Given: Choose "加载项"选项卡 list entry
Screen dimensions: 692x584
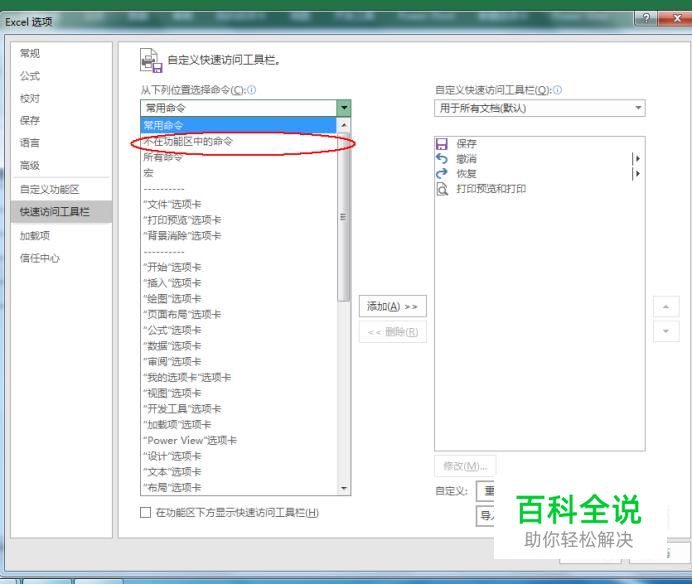Looking at the screenshot, I should tap(239, 425).
